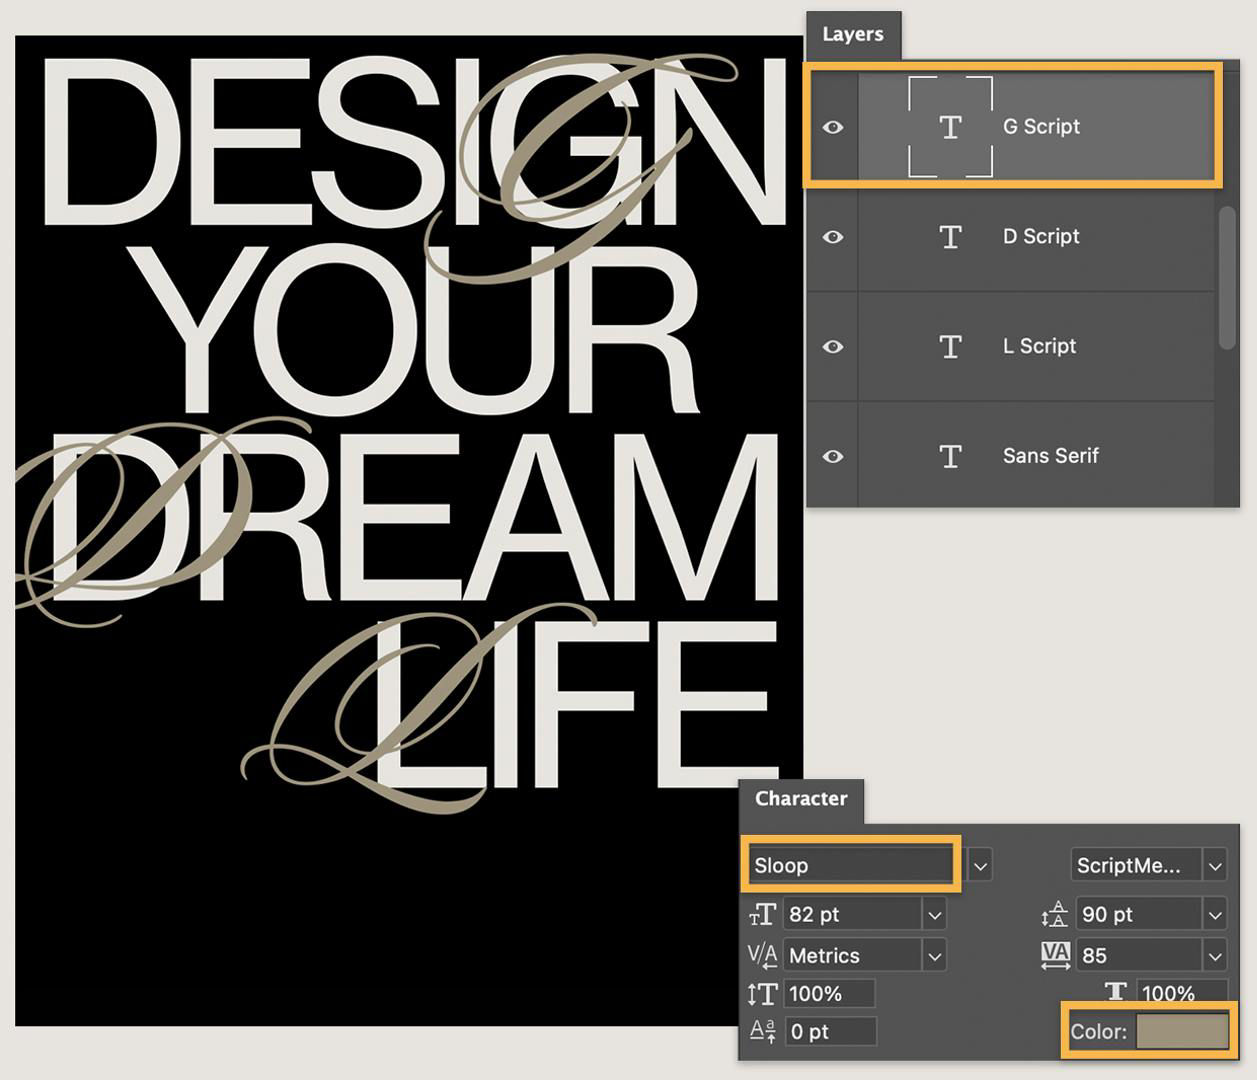Hide the G Script layer
The height and width of the screenshot is (1080, 1257).
[x=833, y=126]
